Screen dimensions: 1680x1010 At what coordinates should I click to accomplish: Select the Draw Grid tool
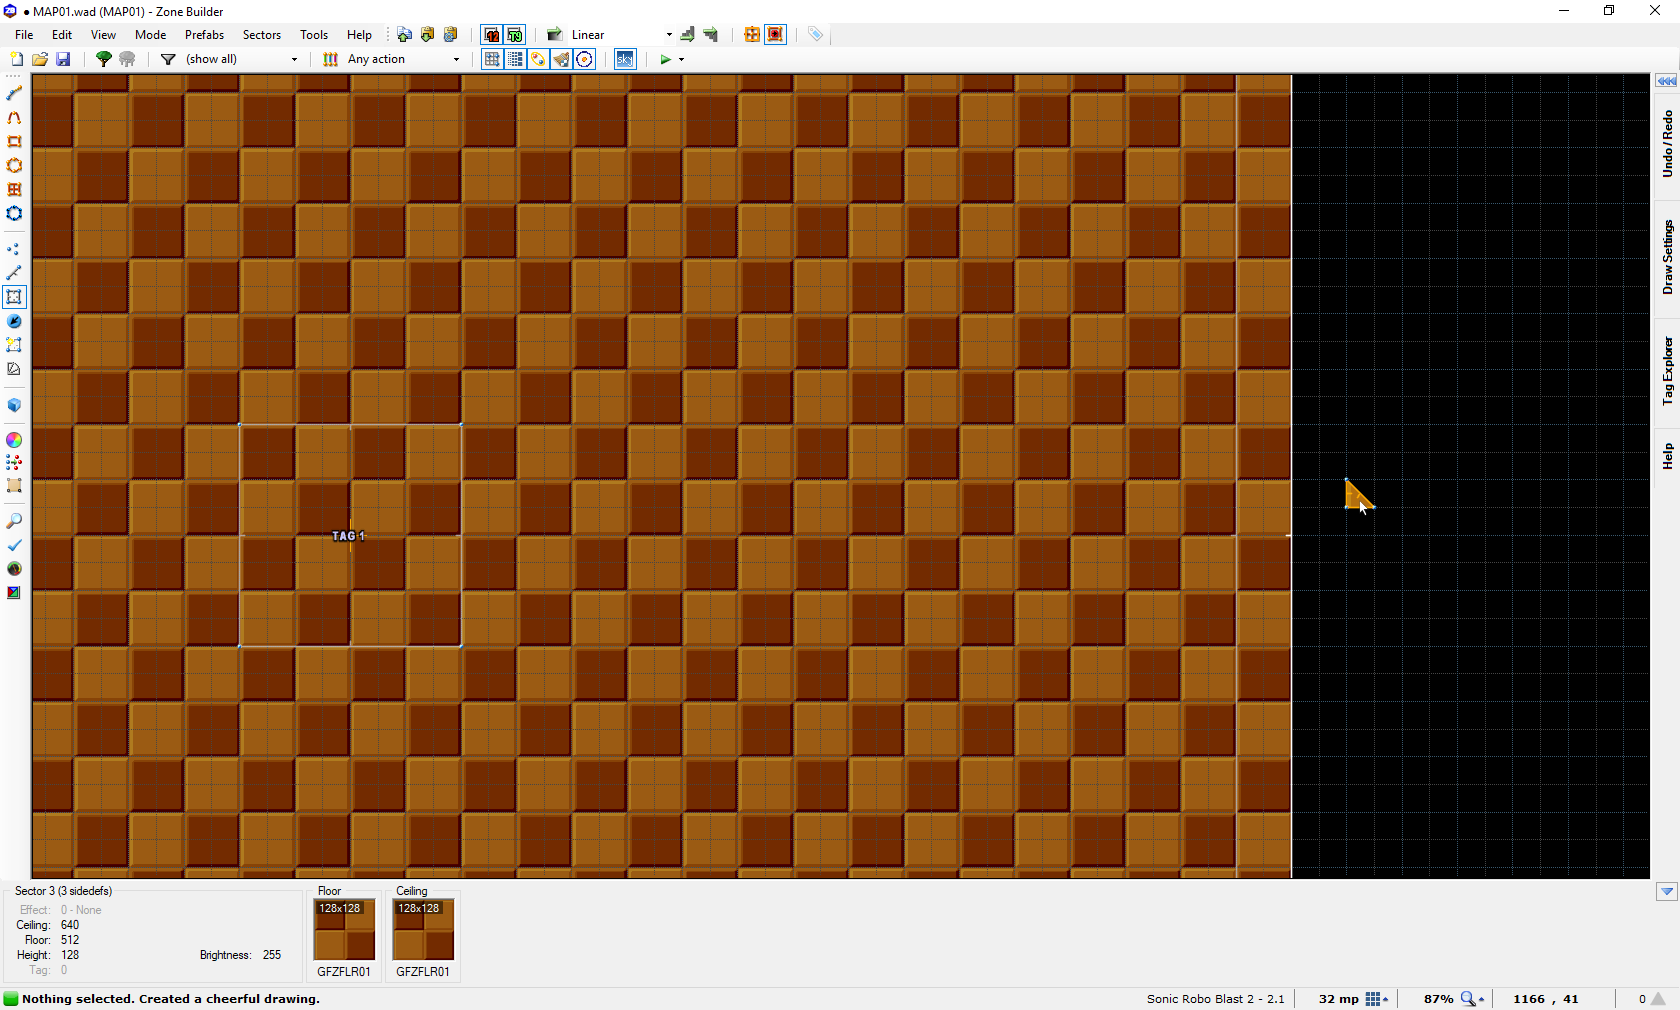(x=14, y=189)
